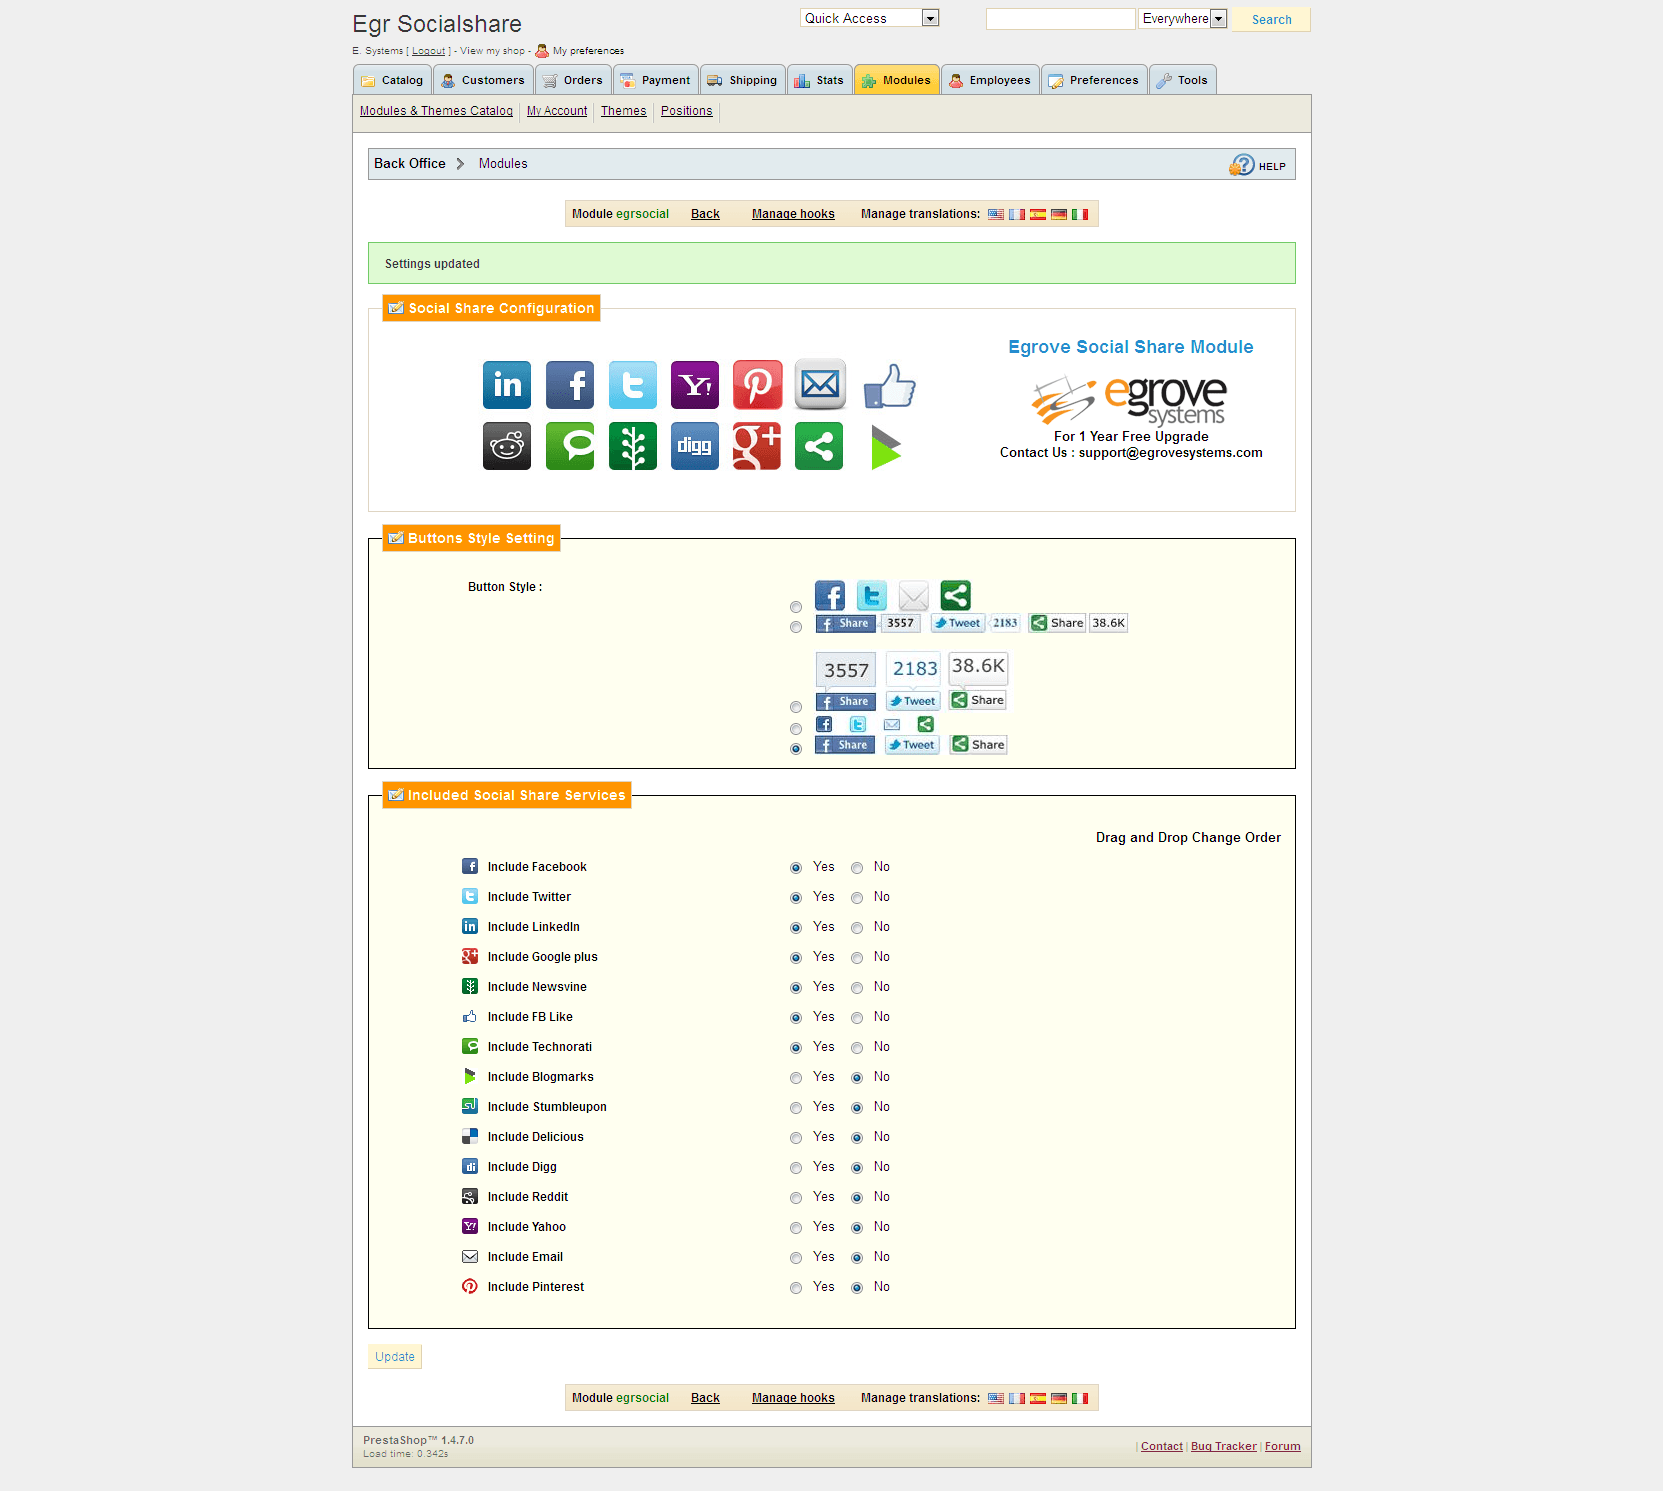The image size is (1663, 1491).
Task: Click the Blogmarks green arrow icon
Action: [x=885, y=447]
